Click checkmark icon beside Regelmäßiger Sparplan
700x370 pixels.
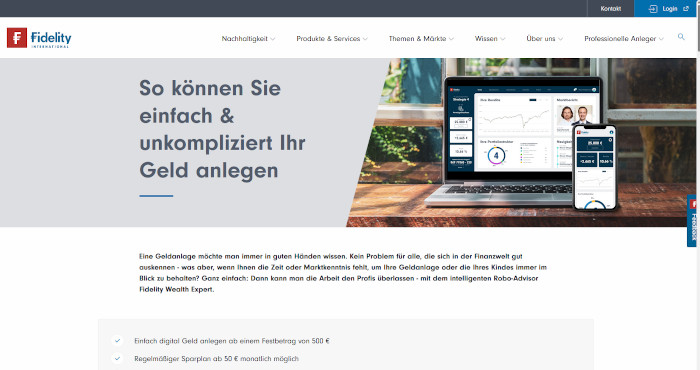(x=117, y=358)
